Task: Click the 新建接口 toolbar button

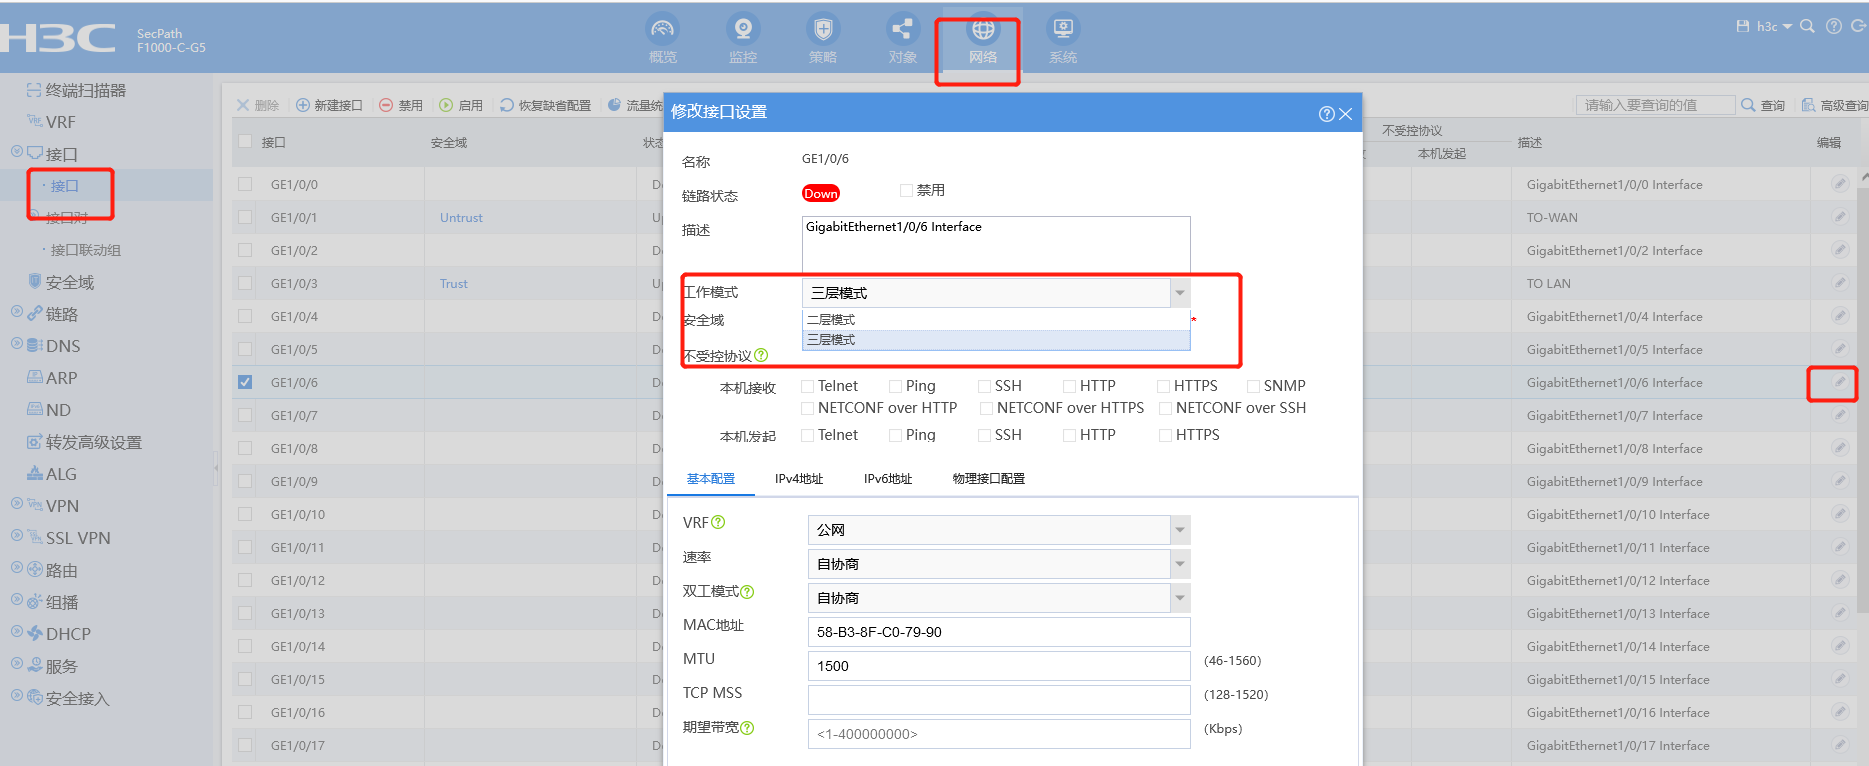Action: pyautogui.click(x=329, y=105)
